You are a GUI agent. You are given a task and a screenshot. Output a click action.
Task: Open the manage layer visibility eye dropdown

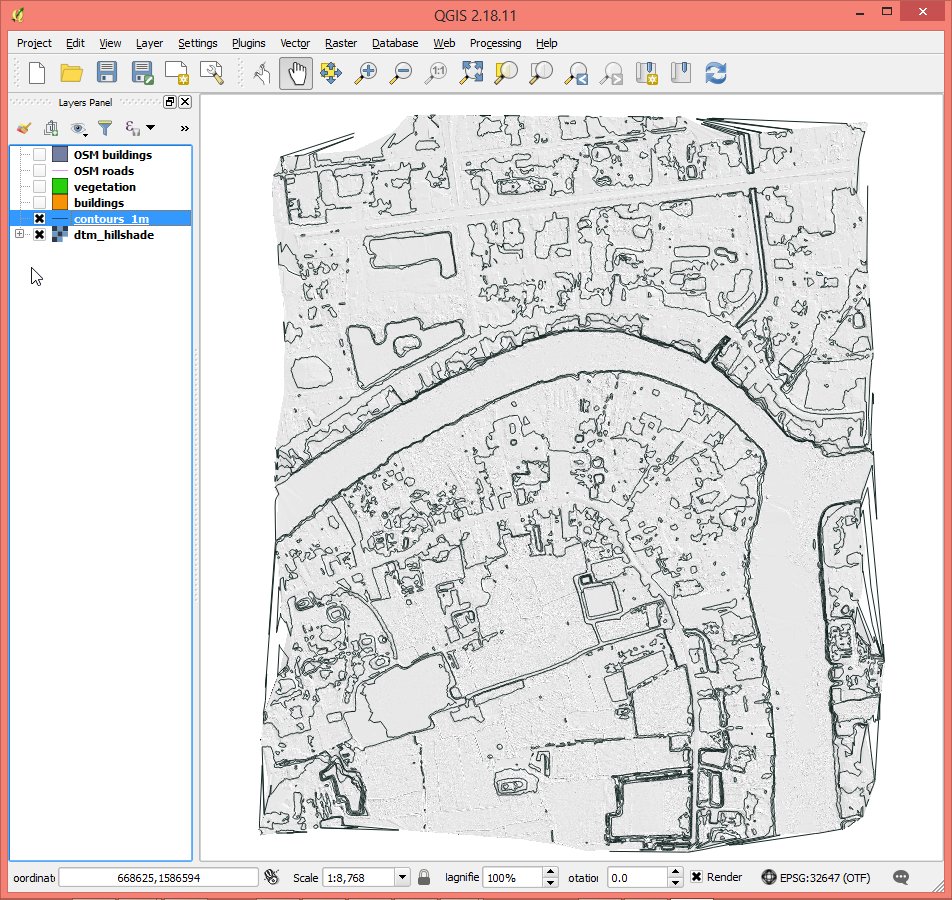78,128
